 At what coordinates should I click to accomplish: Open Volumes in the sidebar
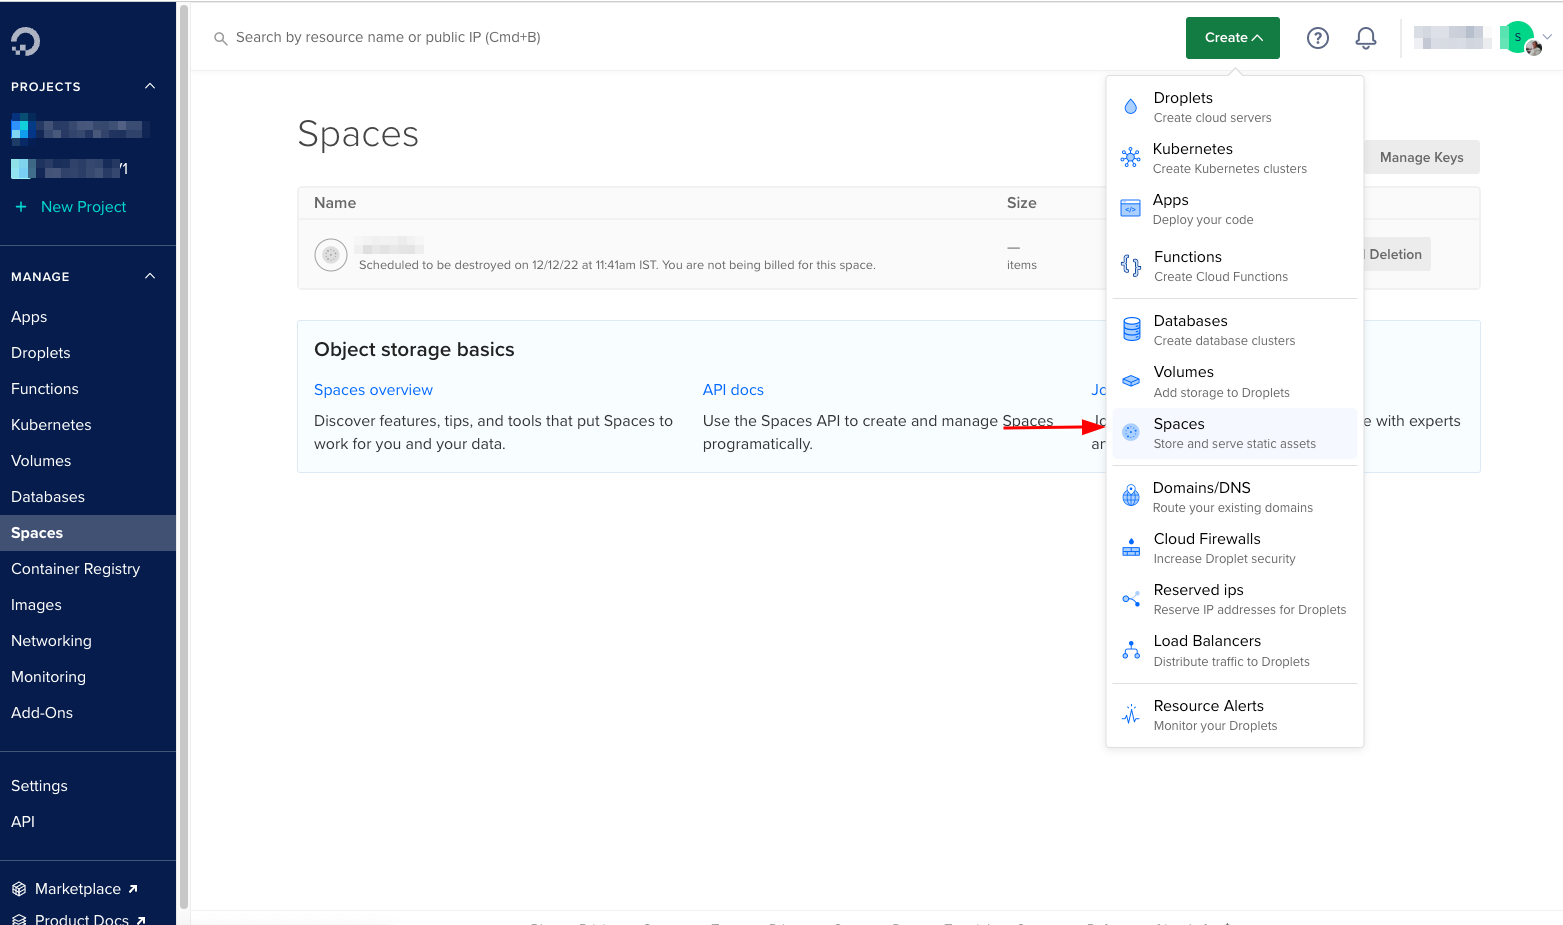pyautogui.click(x=88, y=461)
